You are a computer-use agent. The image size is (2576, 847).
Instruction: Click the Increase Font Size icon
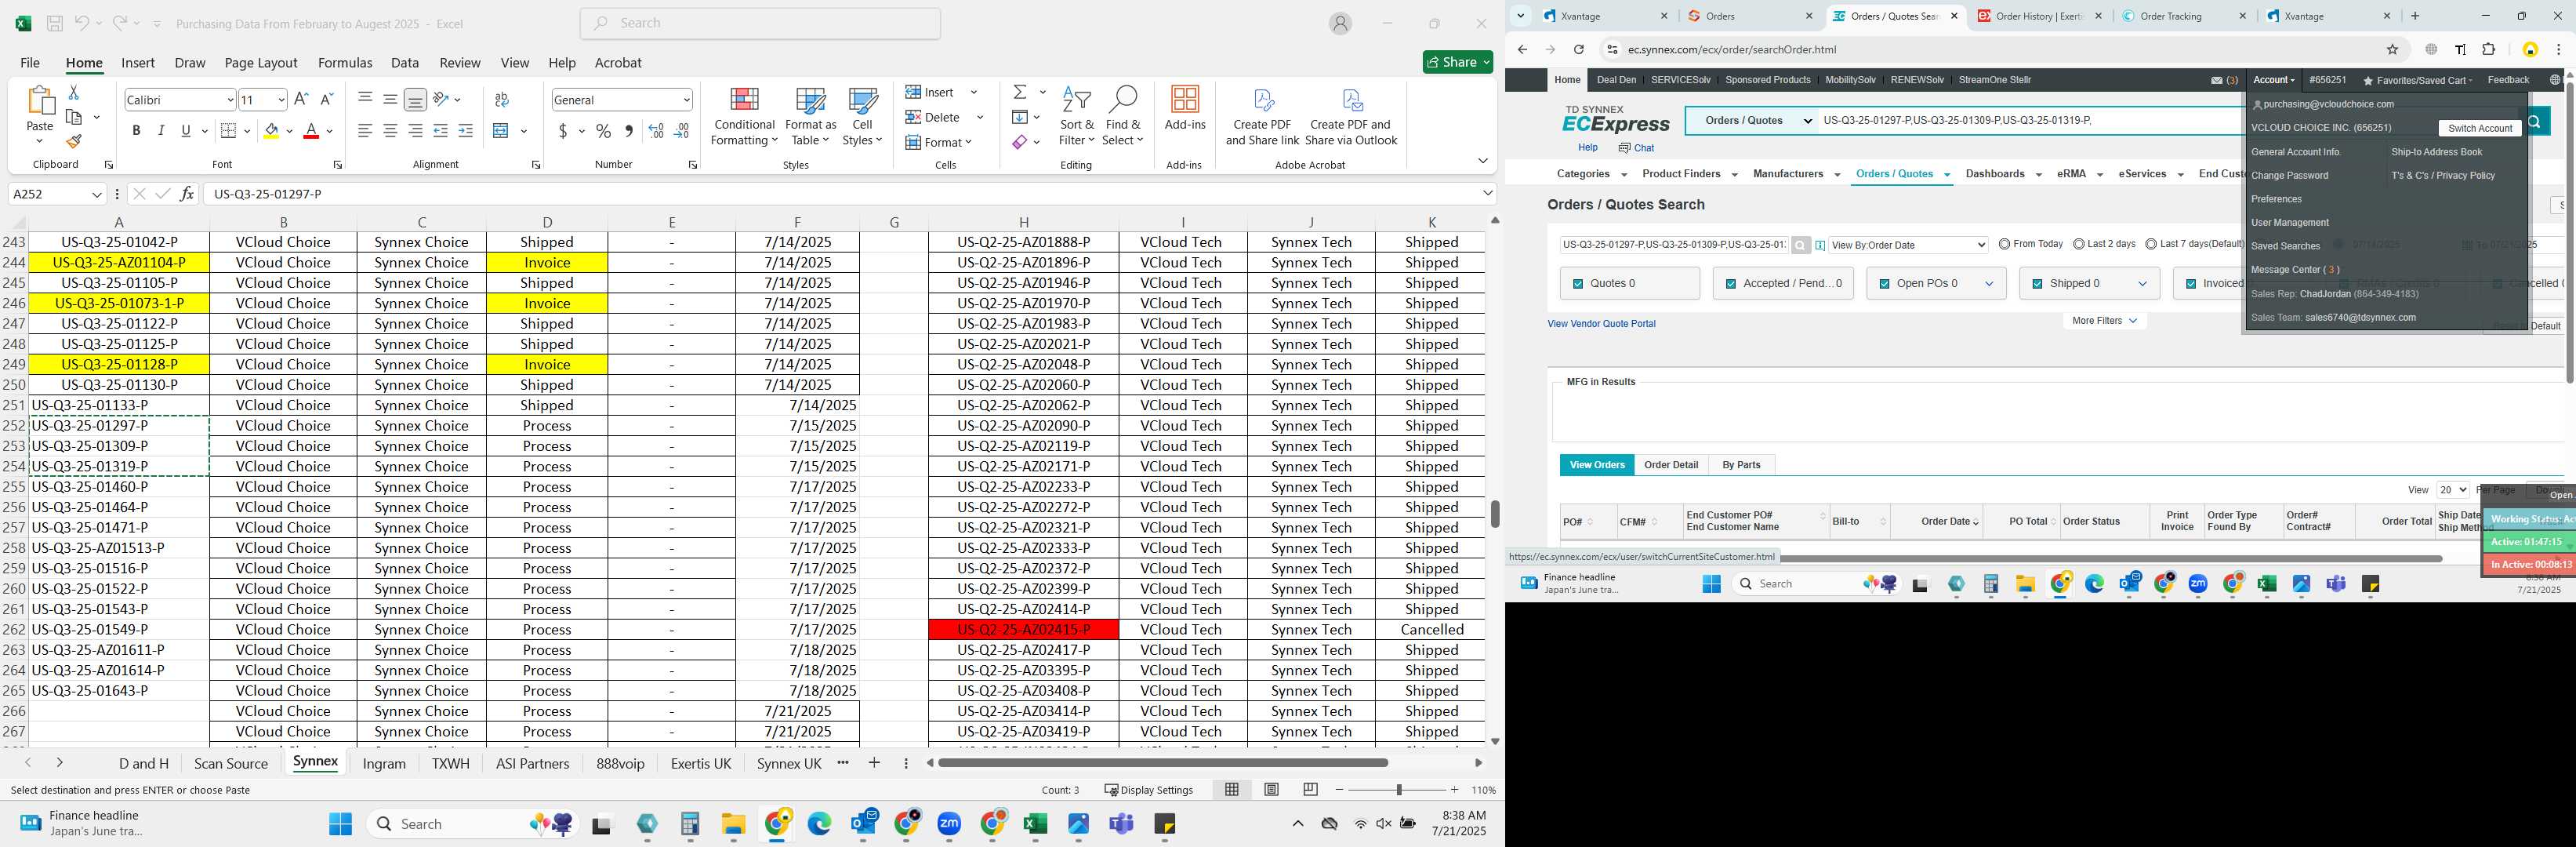[x=301, y=99]
